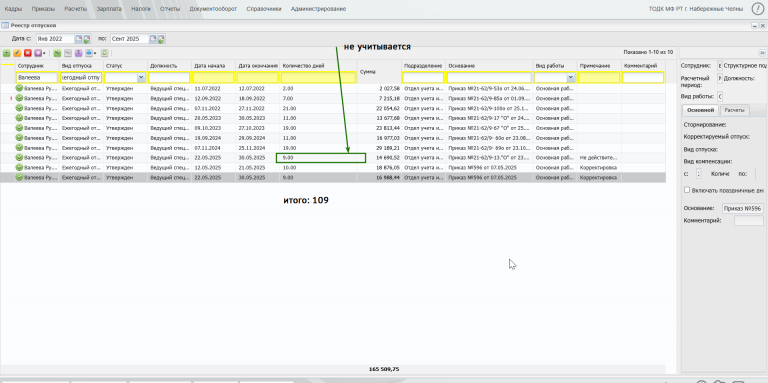Click the purple sigma sum icon
This screenshot has height=383, width=768.
[x=78, y=52]
